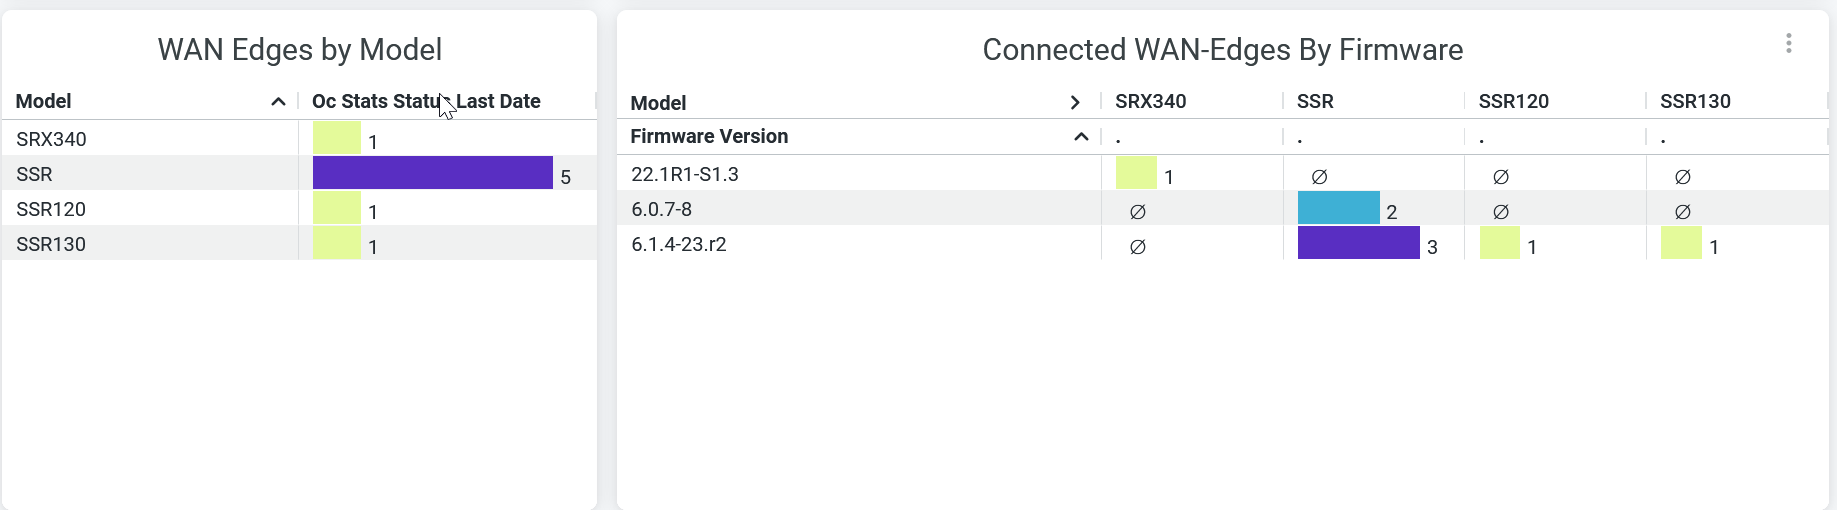Collapse the Firmware Version sort arrow
This screenshot has height=510, width=1837.
(x=1081, y=136)
